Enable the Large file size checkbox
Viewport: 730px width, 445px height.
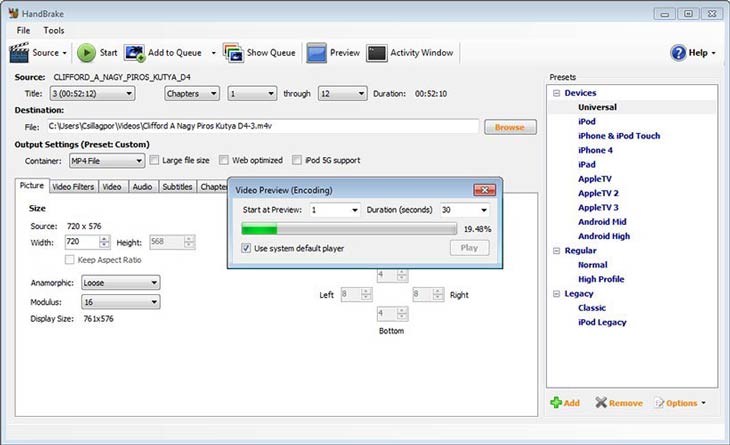154,160
